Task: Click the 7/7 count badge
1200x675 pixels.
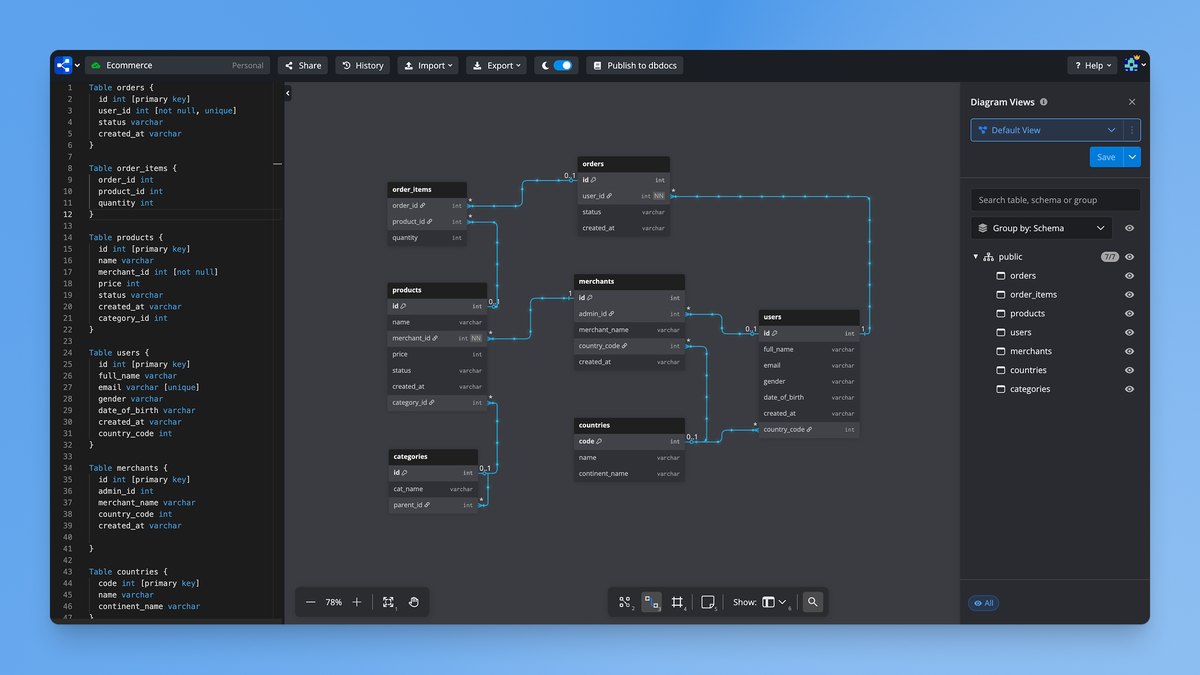Action: pyautogui.click(x=1110, y=257)
